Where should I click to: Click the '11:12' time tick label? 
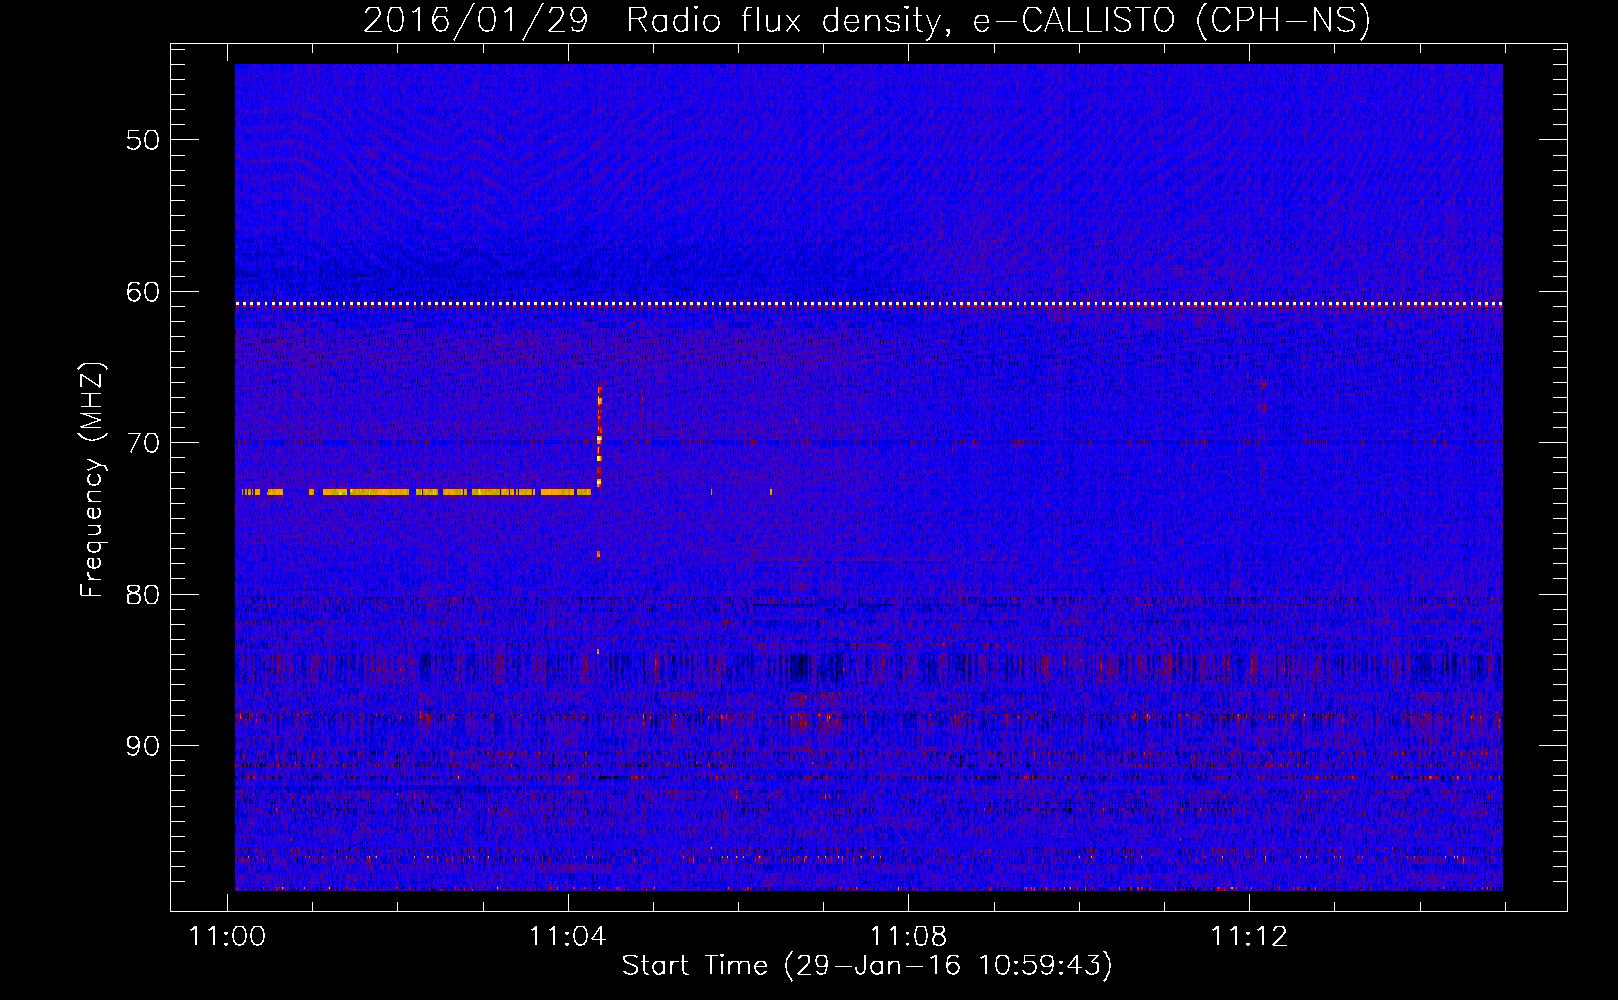pos(1249,937)
